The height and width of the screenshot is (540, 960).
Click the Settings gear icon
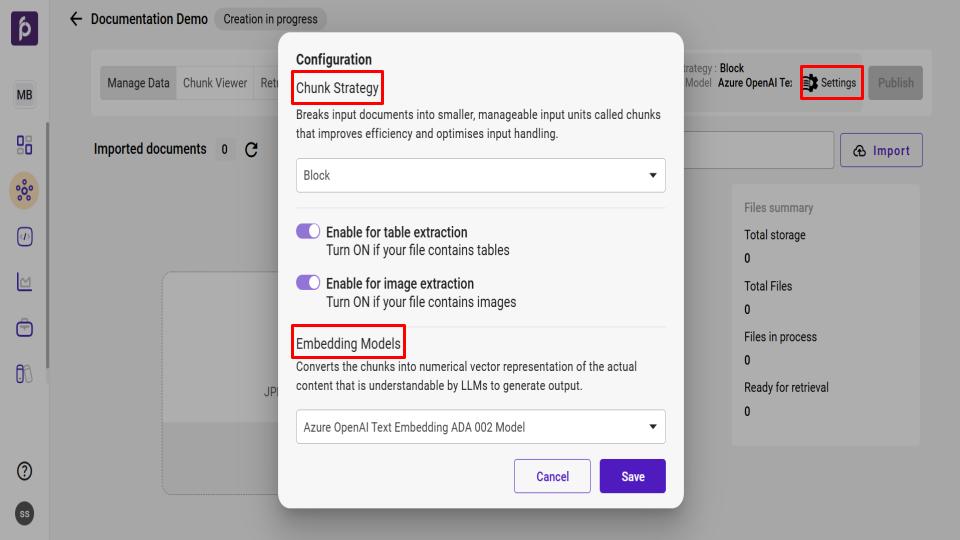[x=810, y=83]
